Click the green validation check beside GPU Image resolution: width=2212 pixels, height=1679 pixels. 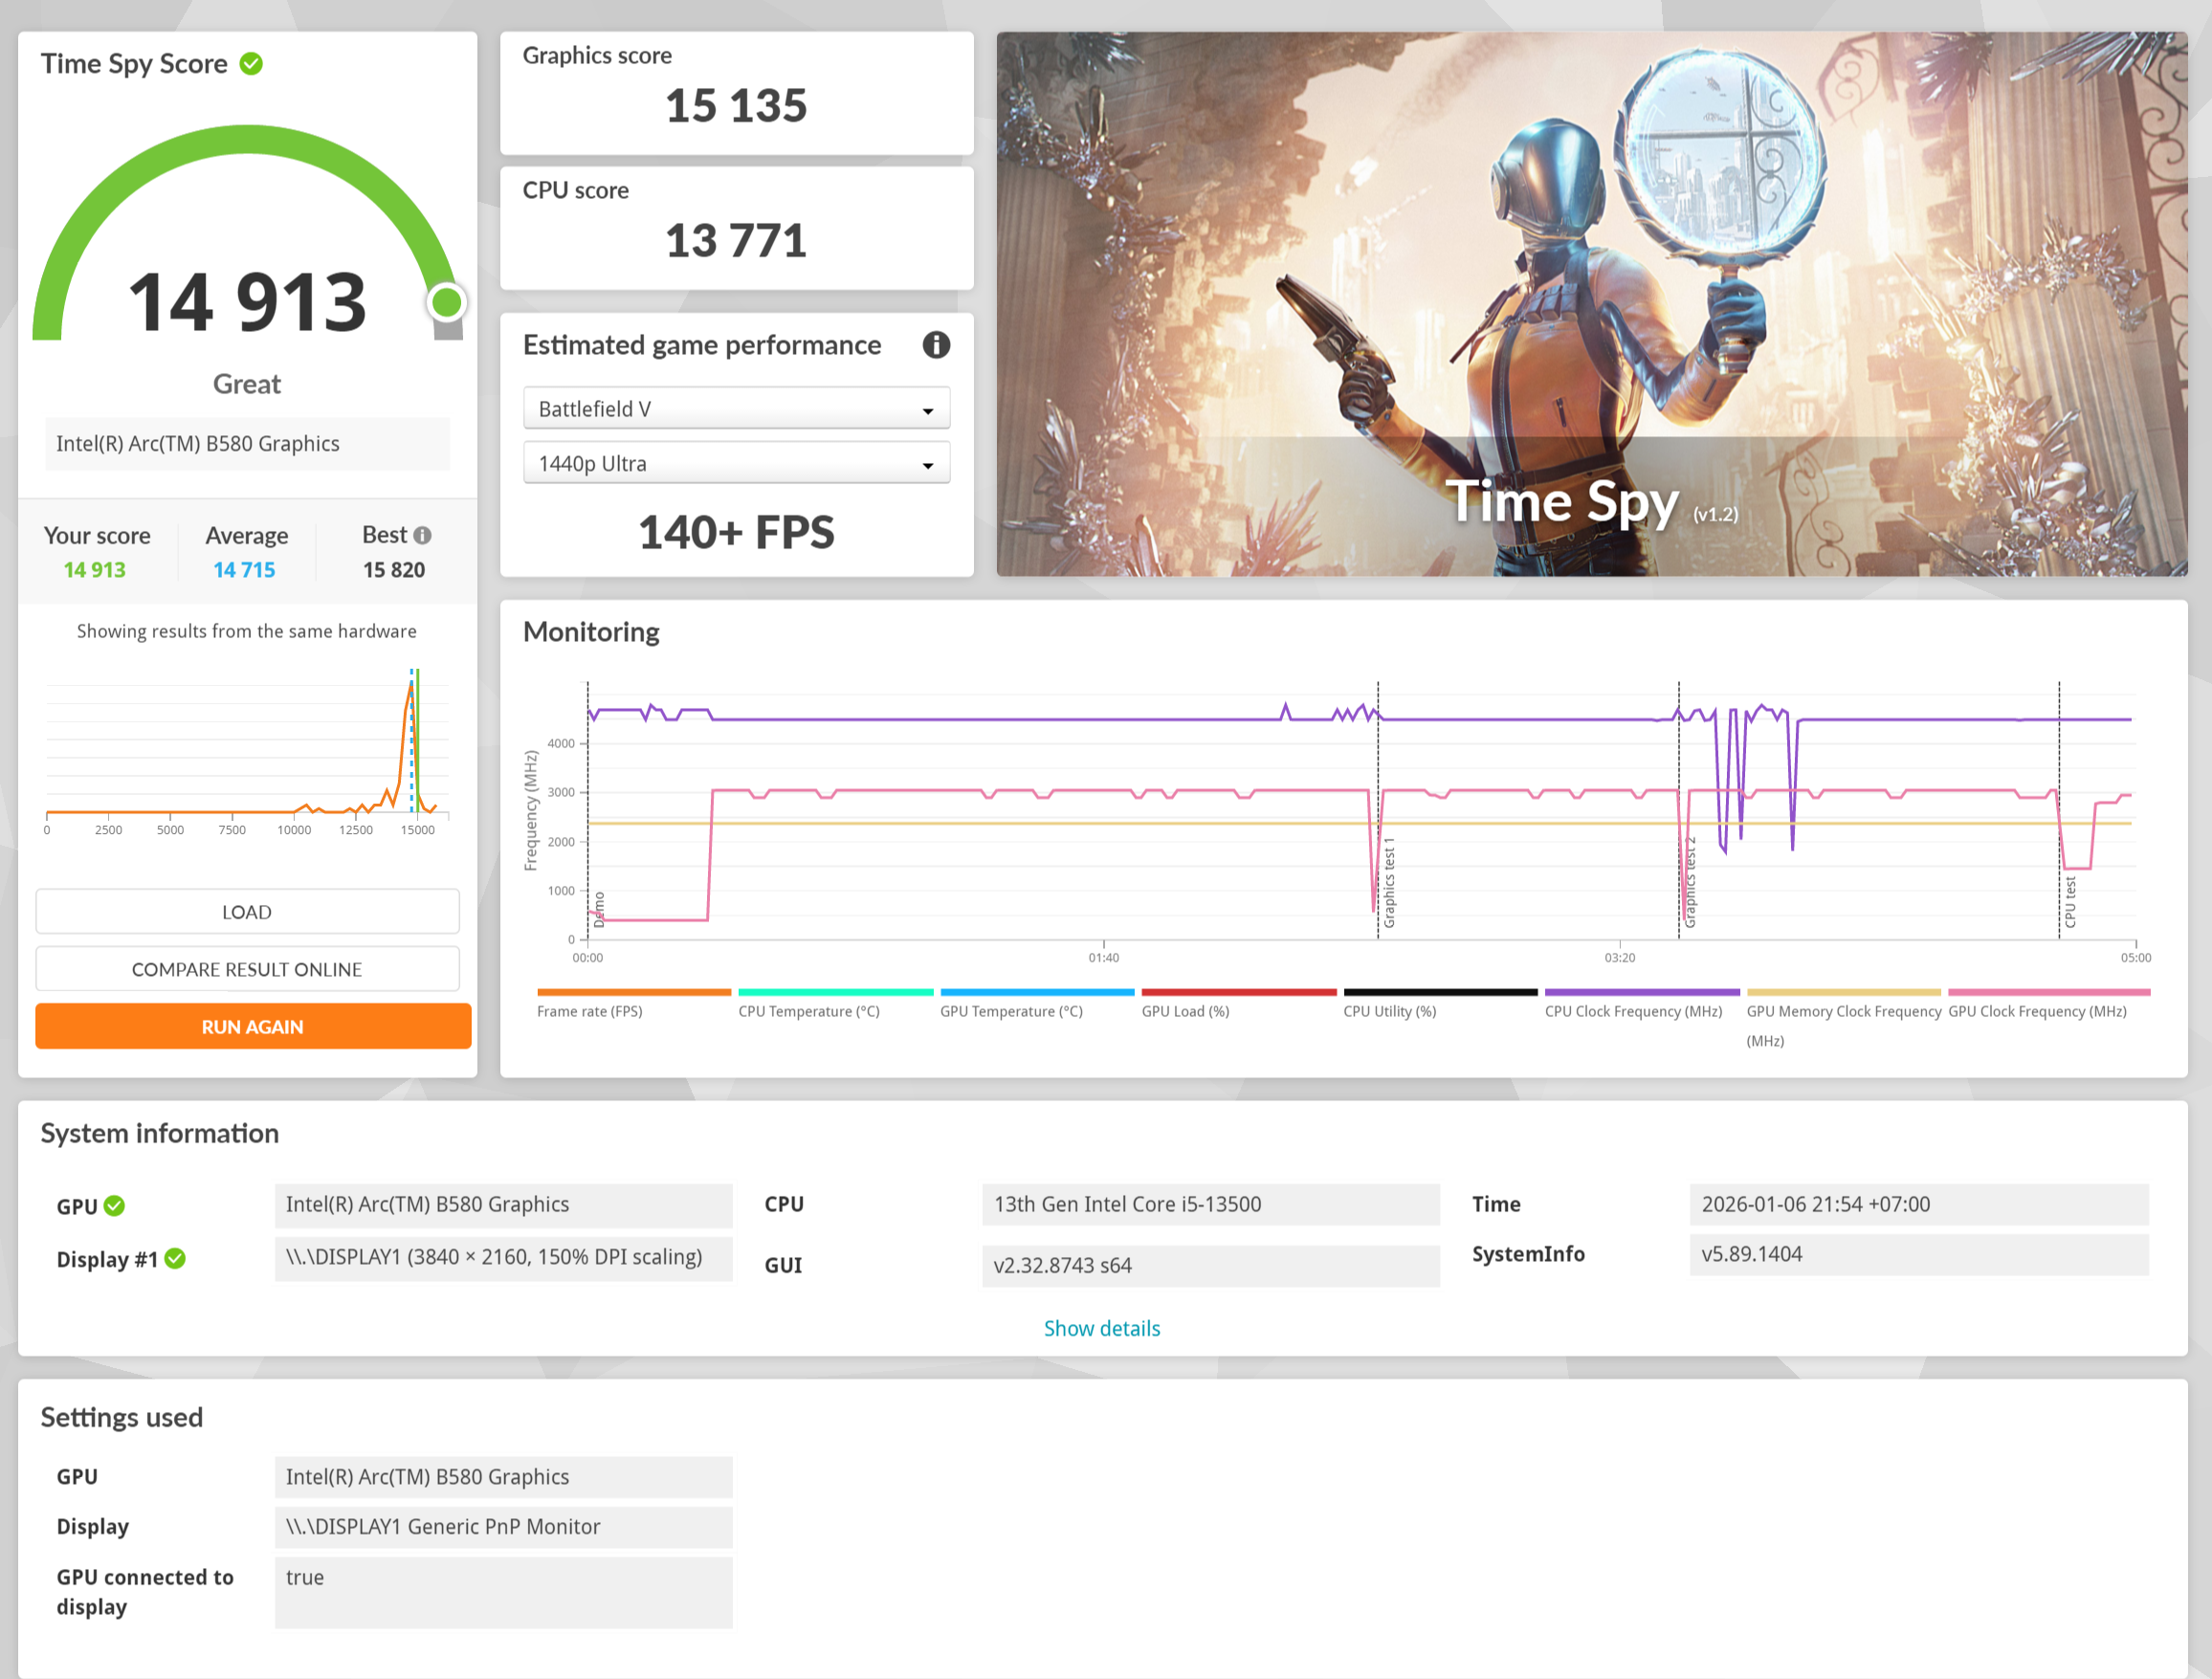coord(115,1206)
